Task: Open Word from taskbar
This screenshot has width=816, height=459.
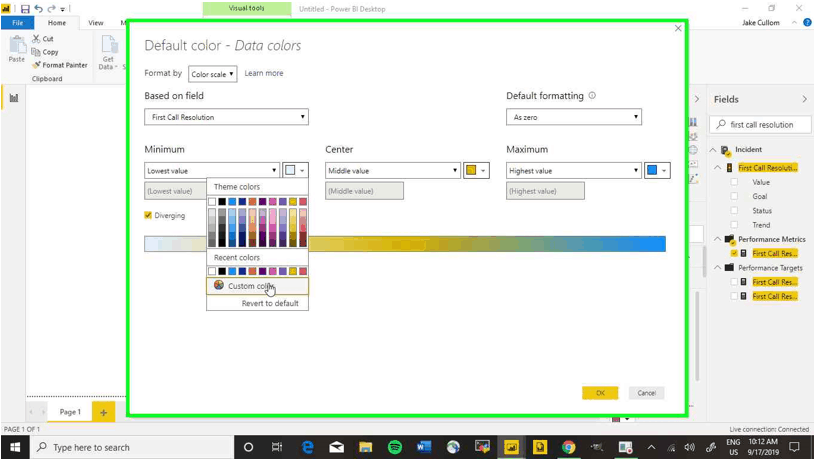Action: point(424,447)
